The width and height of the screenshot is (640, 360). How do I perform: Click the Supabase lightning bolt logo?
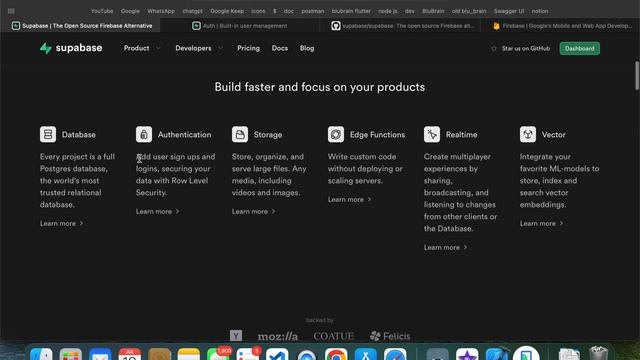pyautogui.click(x=45, y=48)
